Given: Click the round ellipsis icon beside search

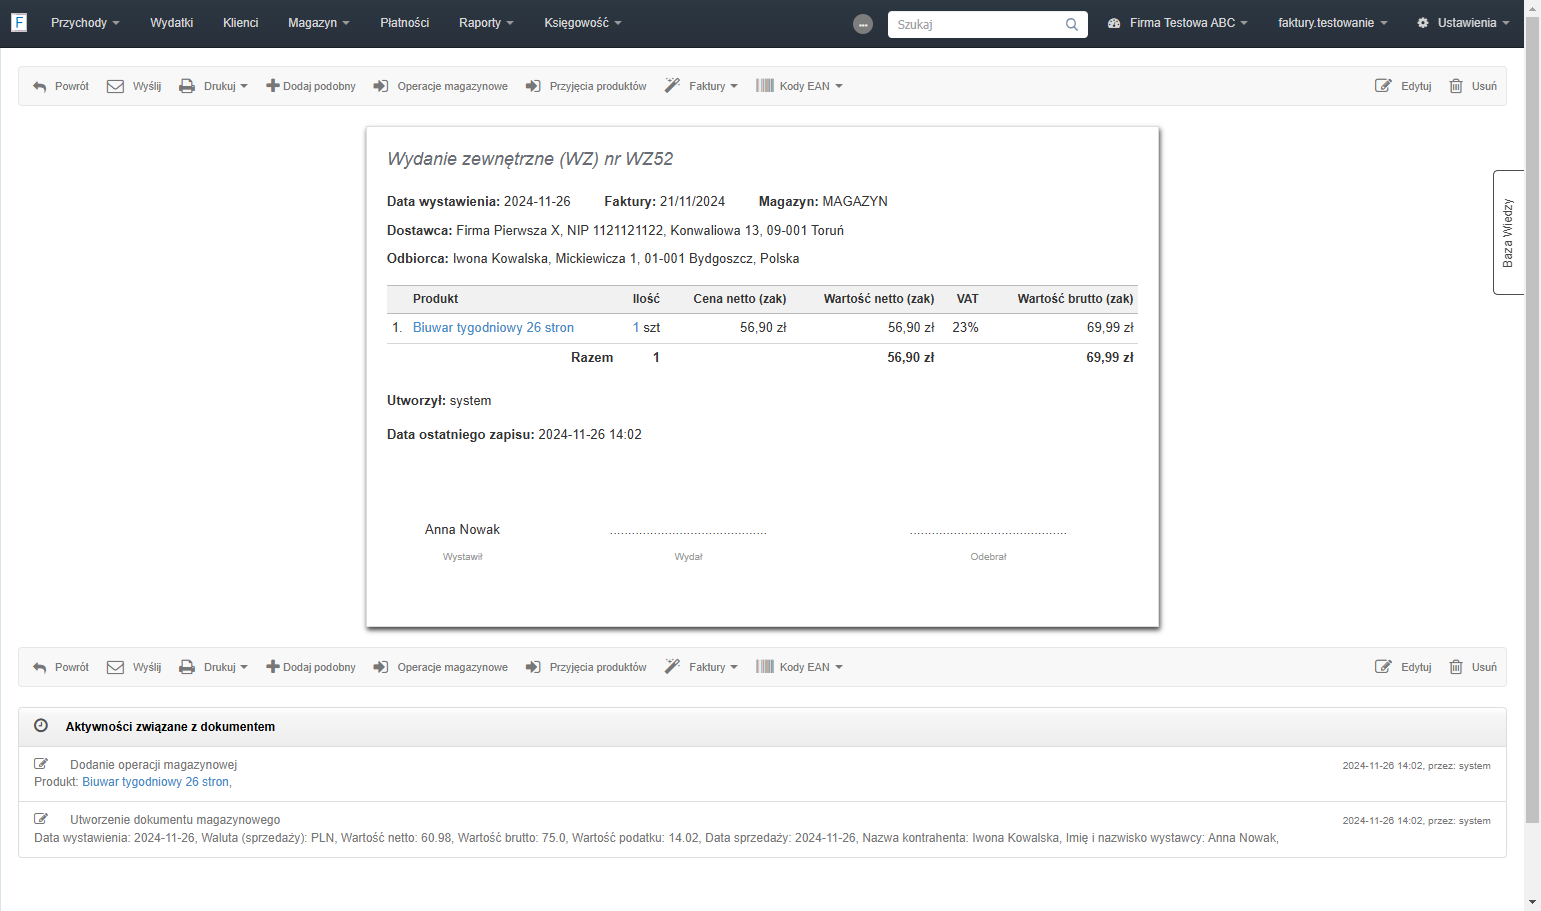Looking at the screenshot, I should (863, 24).
